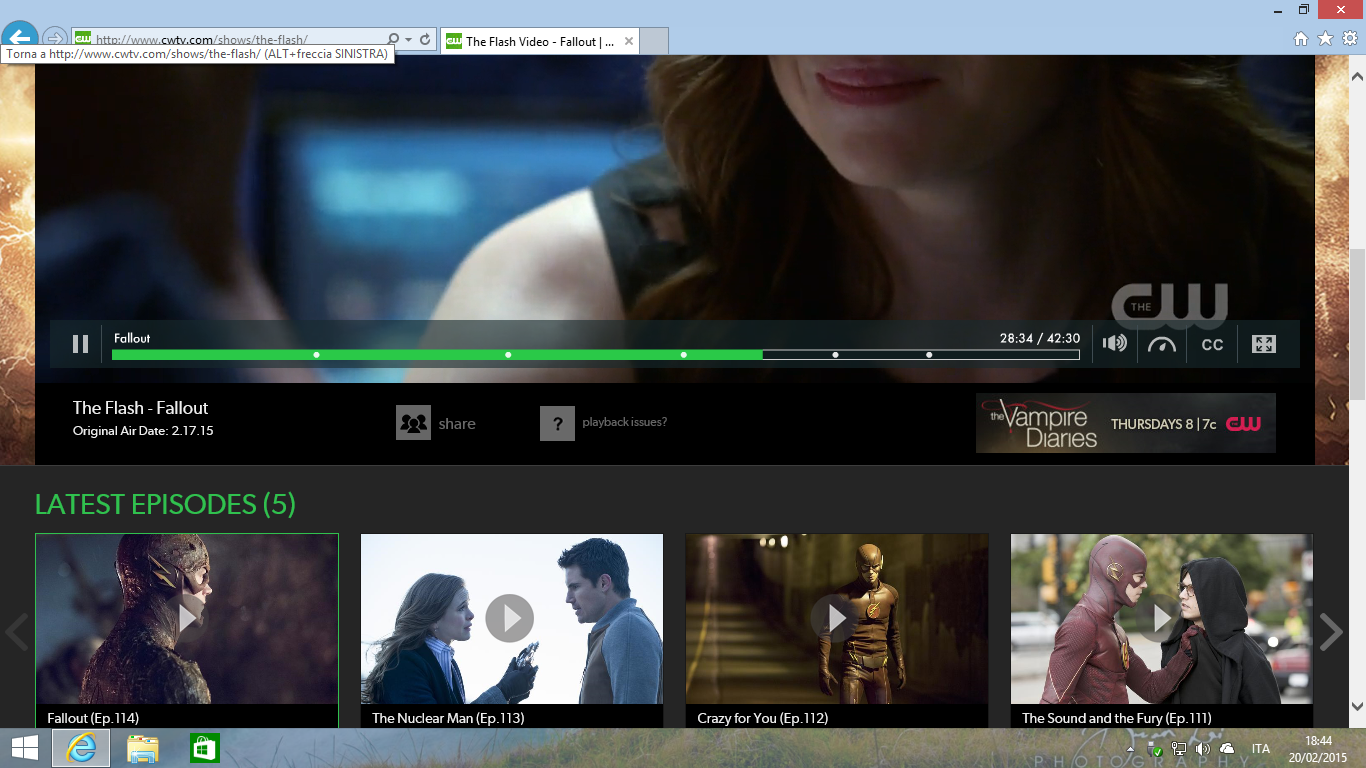This screenshot has width=1366, height=768.
Task: Open the video quality speedometer icon
Action: click(x=1162, y=344)
